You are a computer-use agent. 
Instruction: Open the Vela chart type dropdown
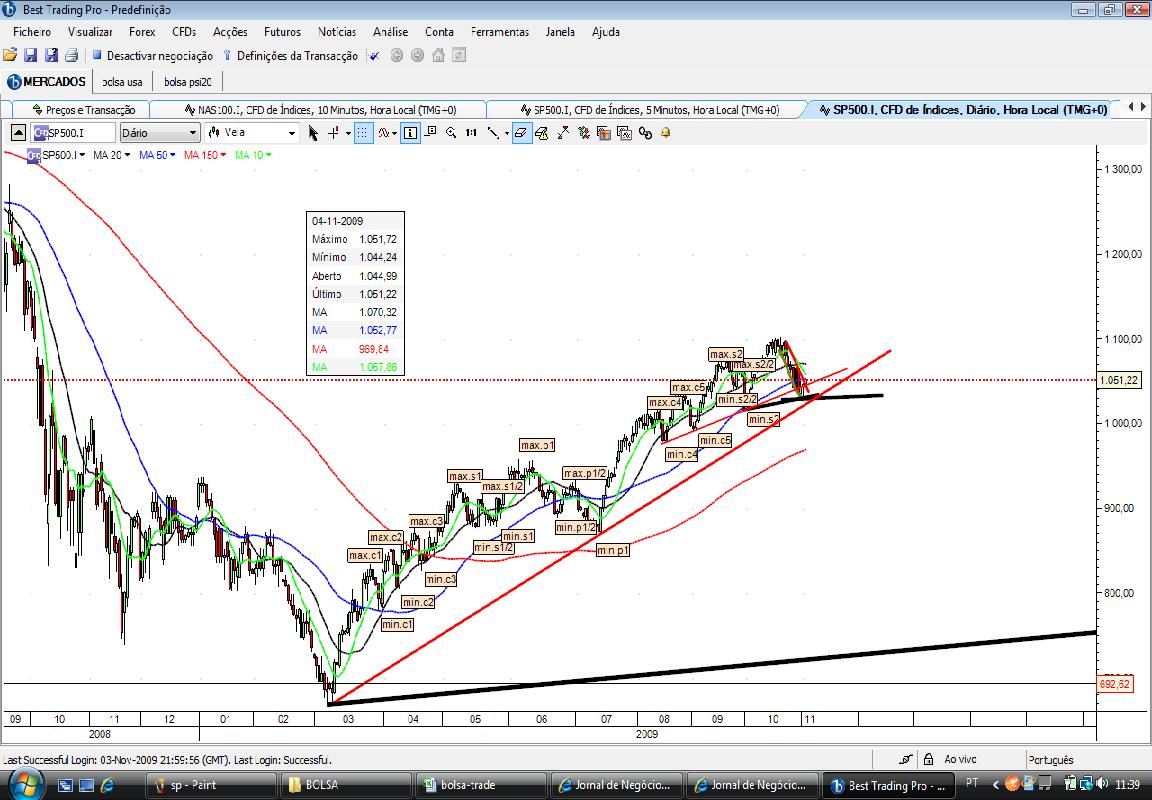(x=251, y=133)
